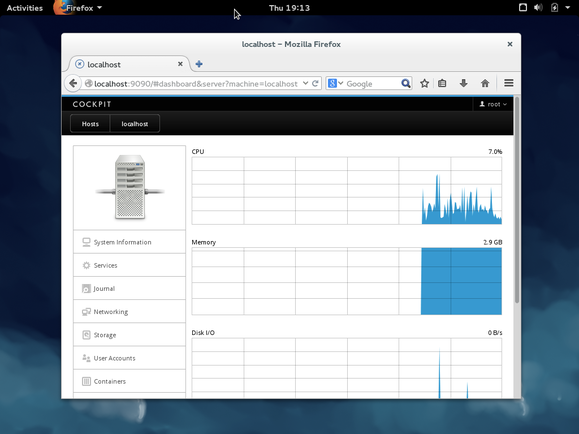Click the Networking icon in sidebar
Image resolution: width=579 pixels, height=434 pixels.
click(x=86, y=312)
